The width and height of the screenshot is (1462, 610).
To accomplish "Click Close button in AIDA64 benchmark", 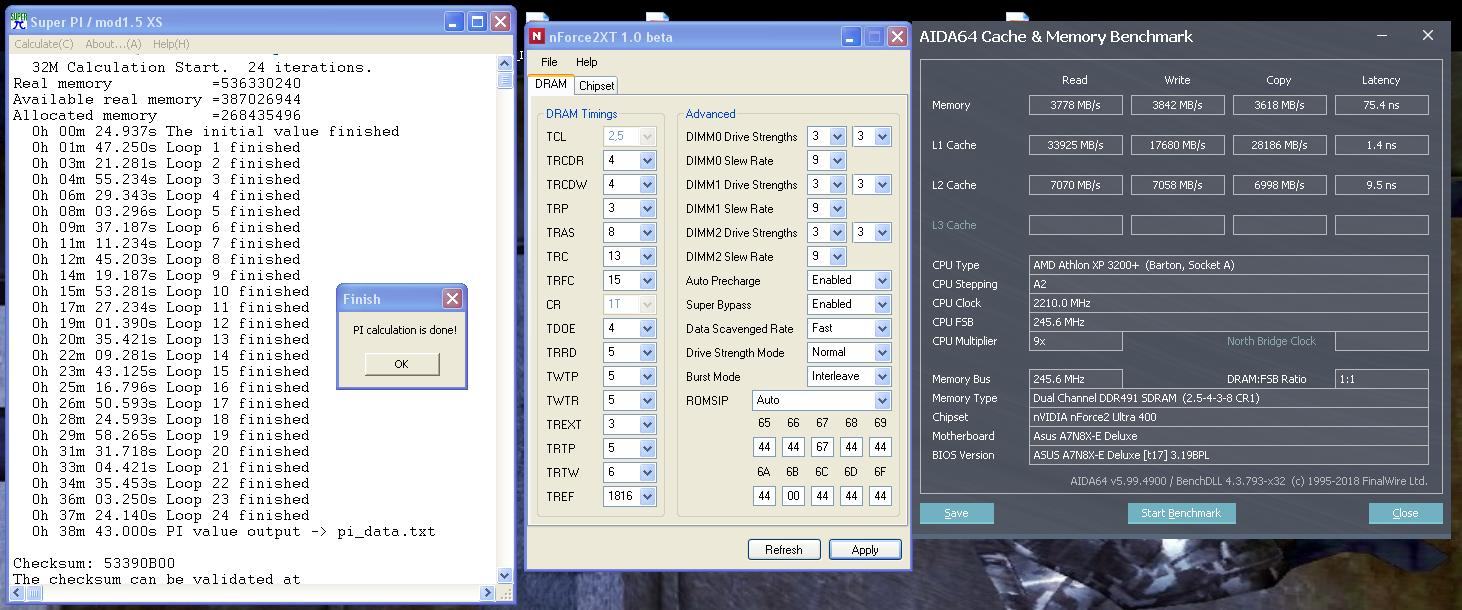I will click(1405, 513).
